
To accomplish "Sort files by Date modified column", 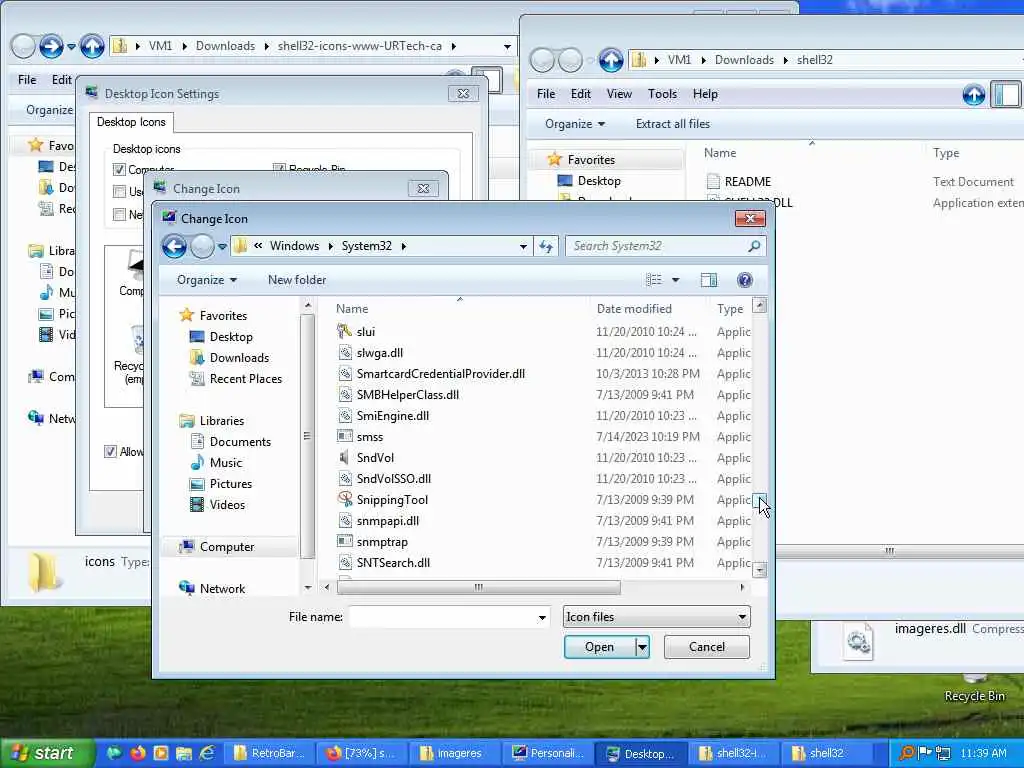I will click(634, 309).
